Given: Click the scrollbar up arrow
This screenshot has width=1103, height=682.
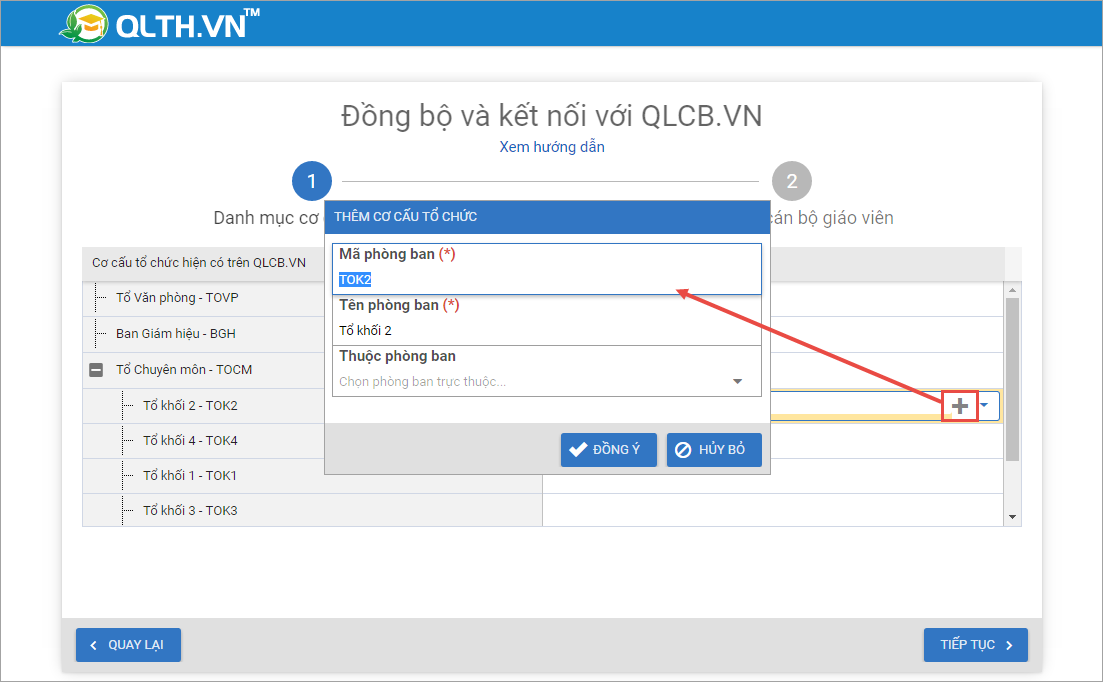Looking at the screenshot, I should coord(1012,290).
